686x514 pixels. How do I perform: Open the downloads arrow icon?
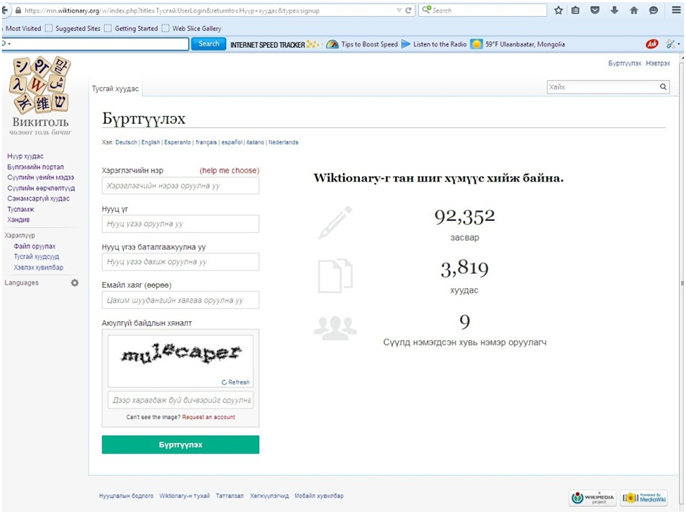[615, 10]
